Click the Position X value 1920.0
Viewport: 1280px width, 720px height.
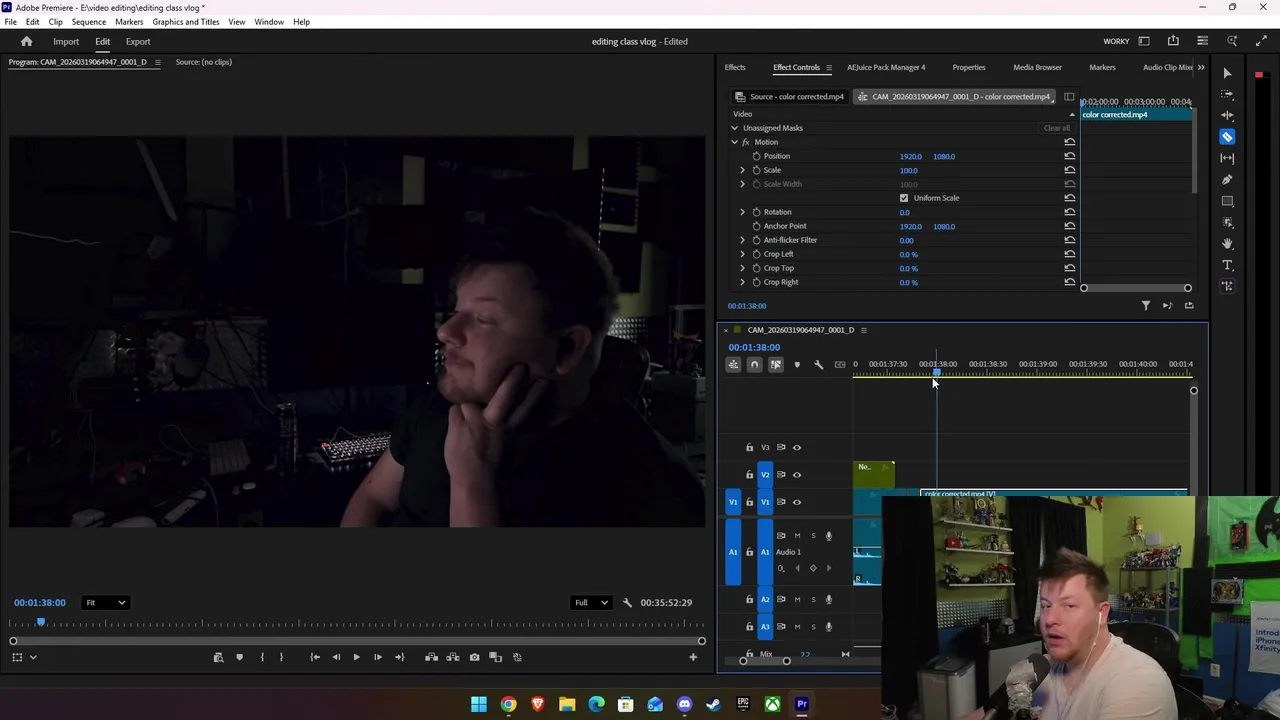[910, 156]
